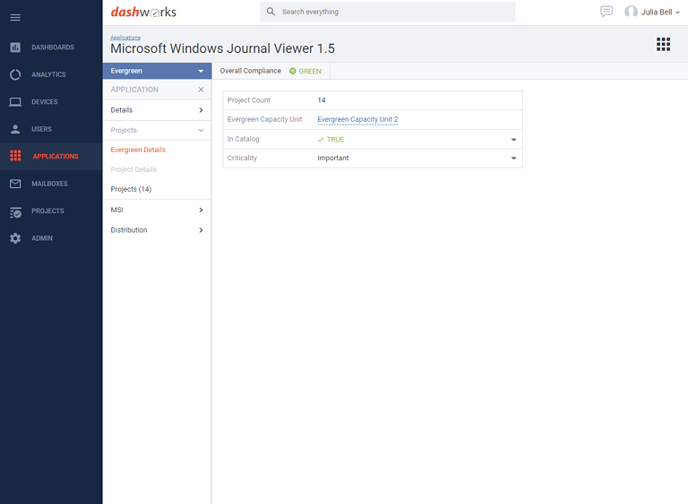The width and height of the screenshot is (688, 504).
Task: Close the APPLICATION panel with the X
Action: (201, 89)
